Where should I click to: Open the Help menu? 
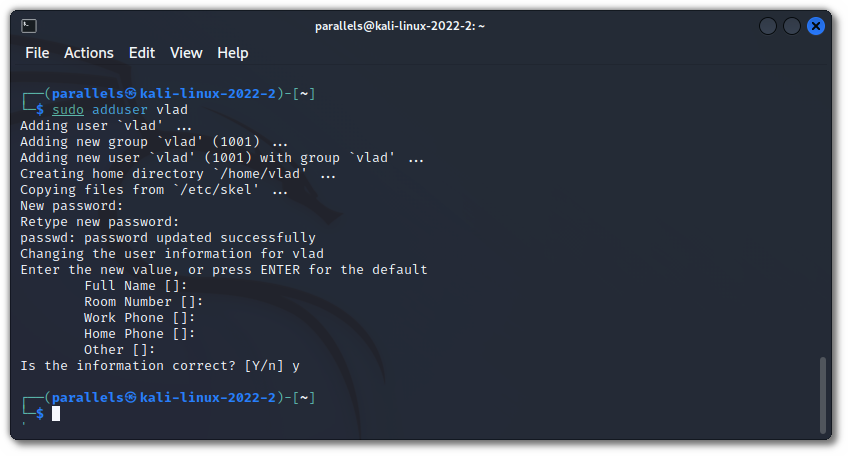[x=233, y=53]
